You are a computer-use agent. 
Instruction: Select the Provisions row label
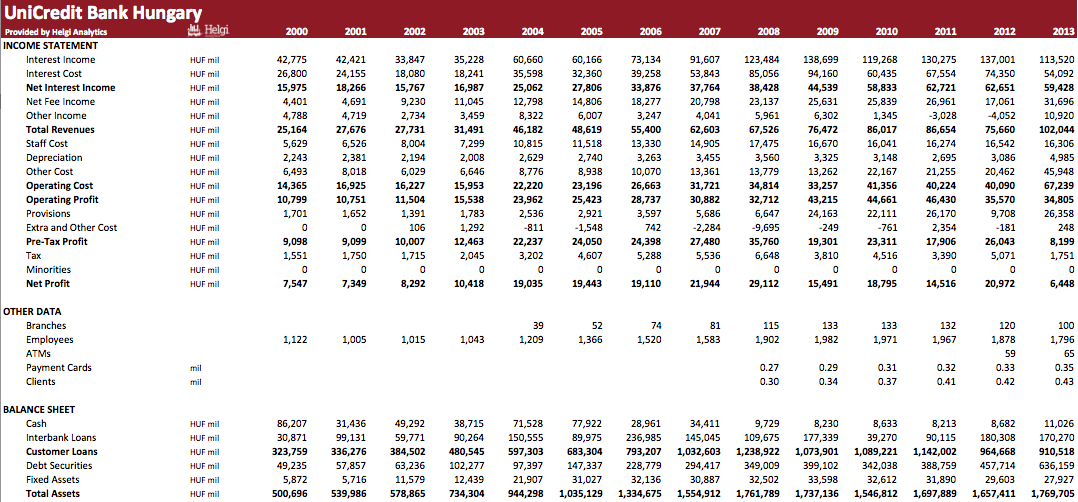[x=49, y=214]
